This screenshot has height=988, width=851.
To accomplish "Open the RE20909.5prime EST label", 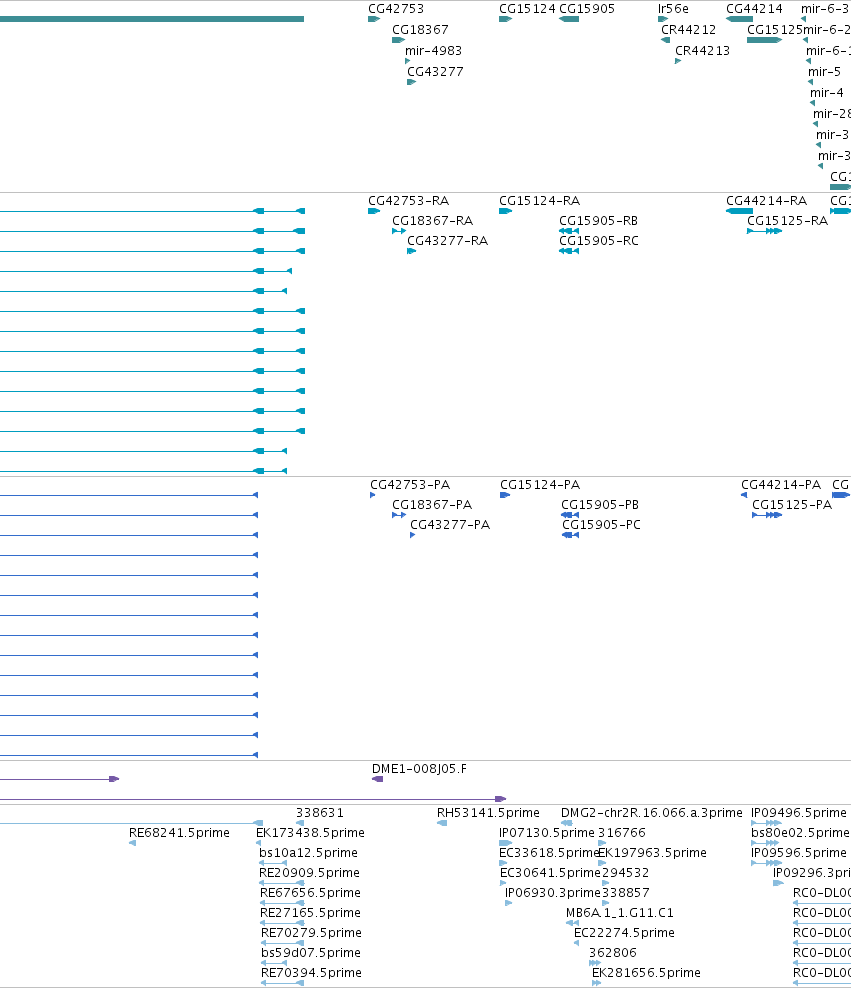I will [x=310, y=873].
